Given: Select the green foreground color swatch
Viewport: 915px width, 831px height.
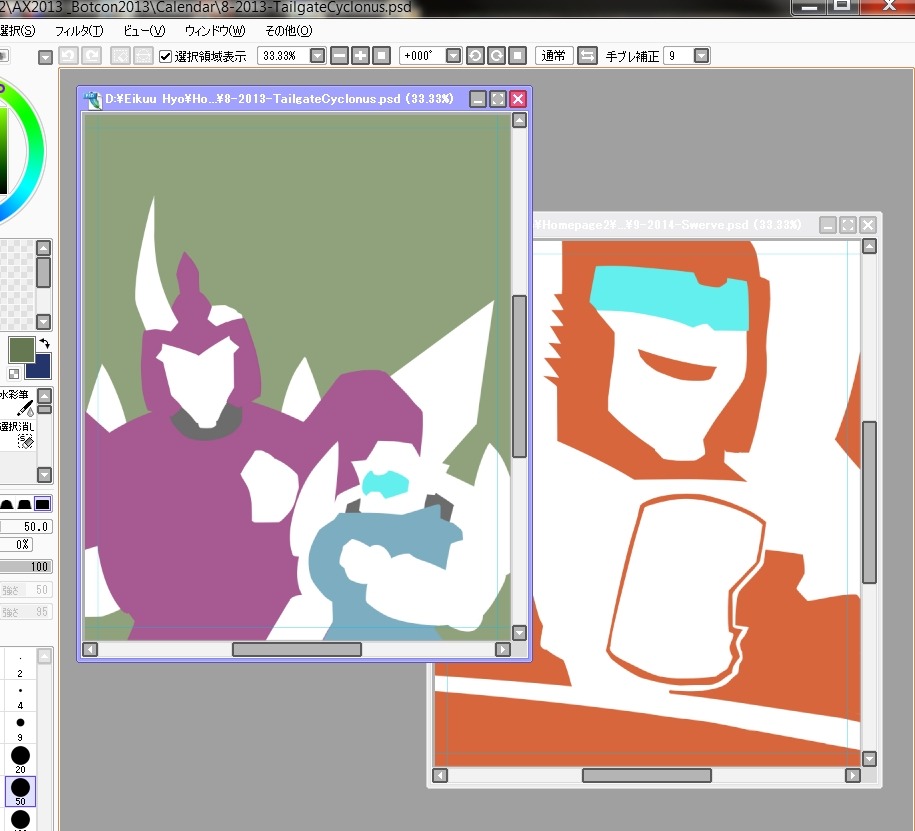Looking at the screenshot, I should click(x=22, y=349).
